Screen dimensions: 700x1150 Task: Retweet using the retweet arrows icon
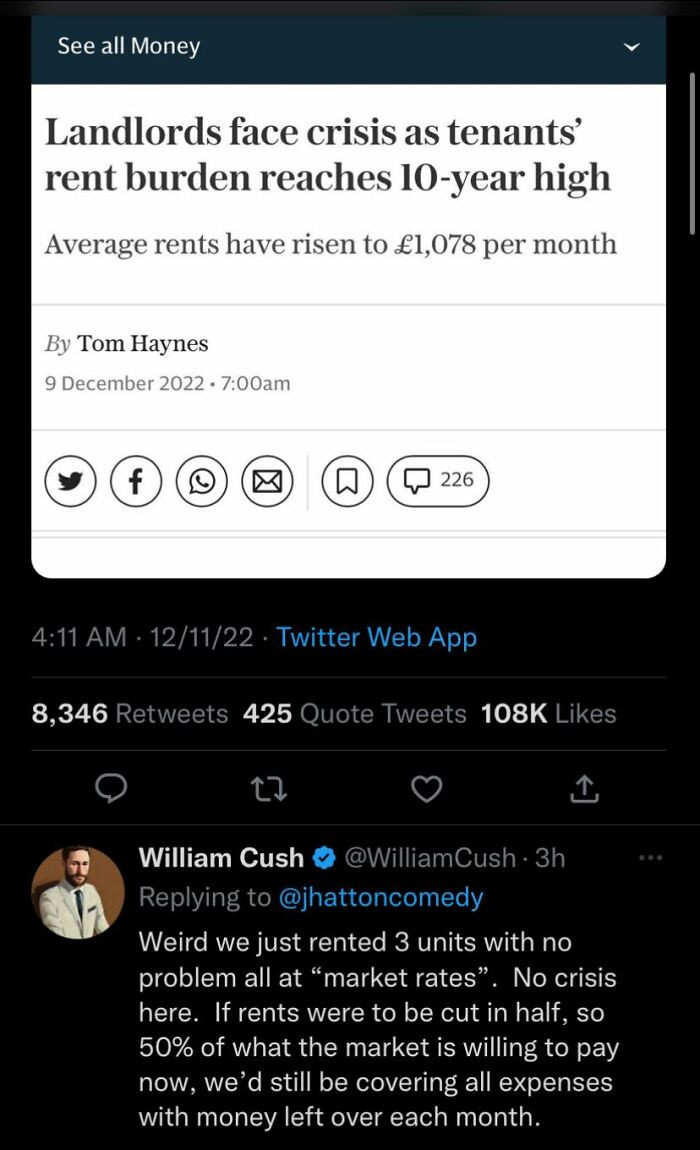268,789
